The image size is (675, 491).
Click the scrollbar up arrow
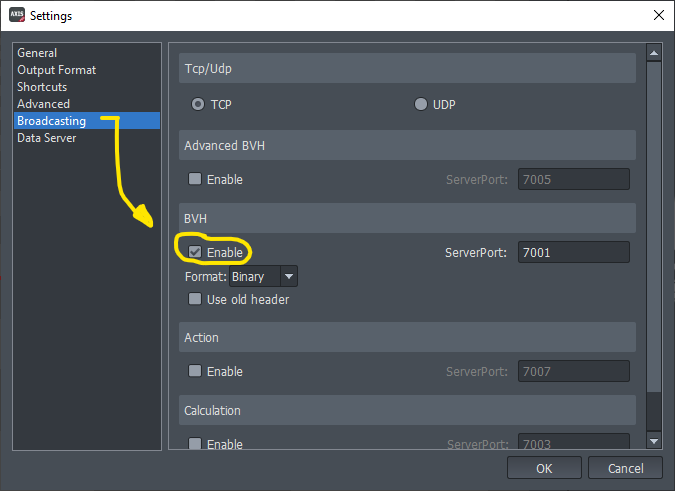pyautogui.click(x=654, y=54)
